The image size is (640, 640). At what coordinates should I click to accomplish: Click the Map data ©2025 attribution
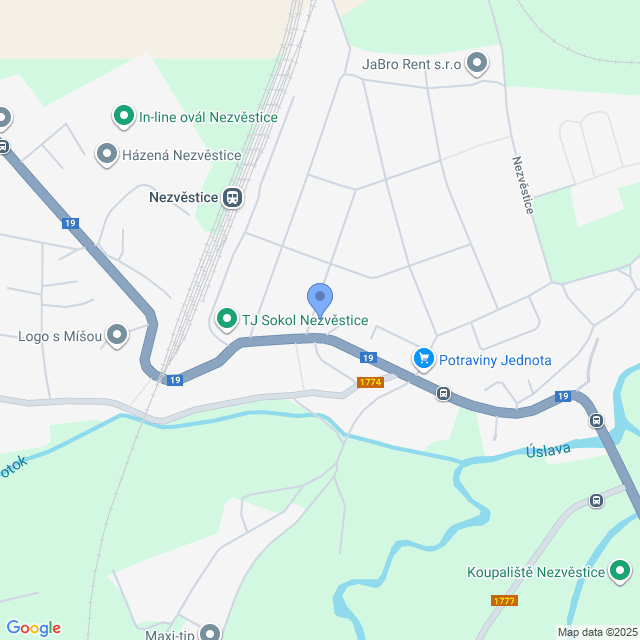598,632
